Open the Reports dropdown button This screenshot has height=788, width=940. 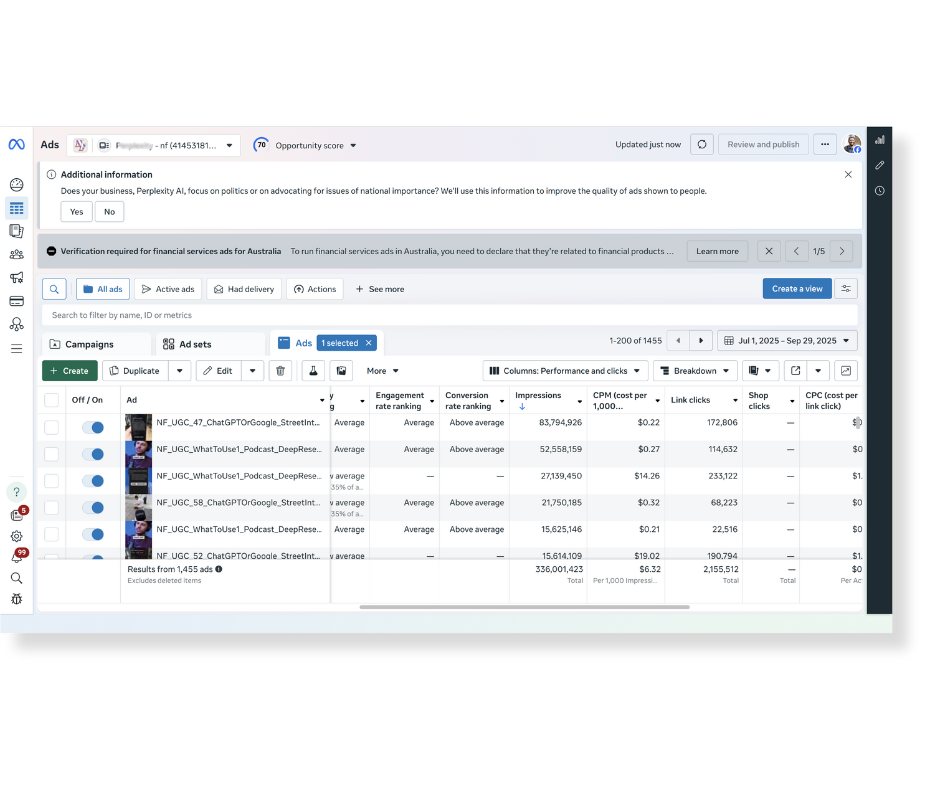(x=760, y=371)
